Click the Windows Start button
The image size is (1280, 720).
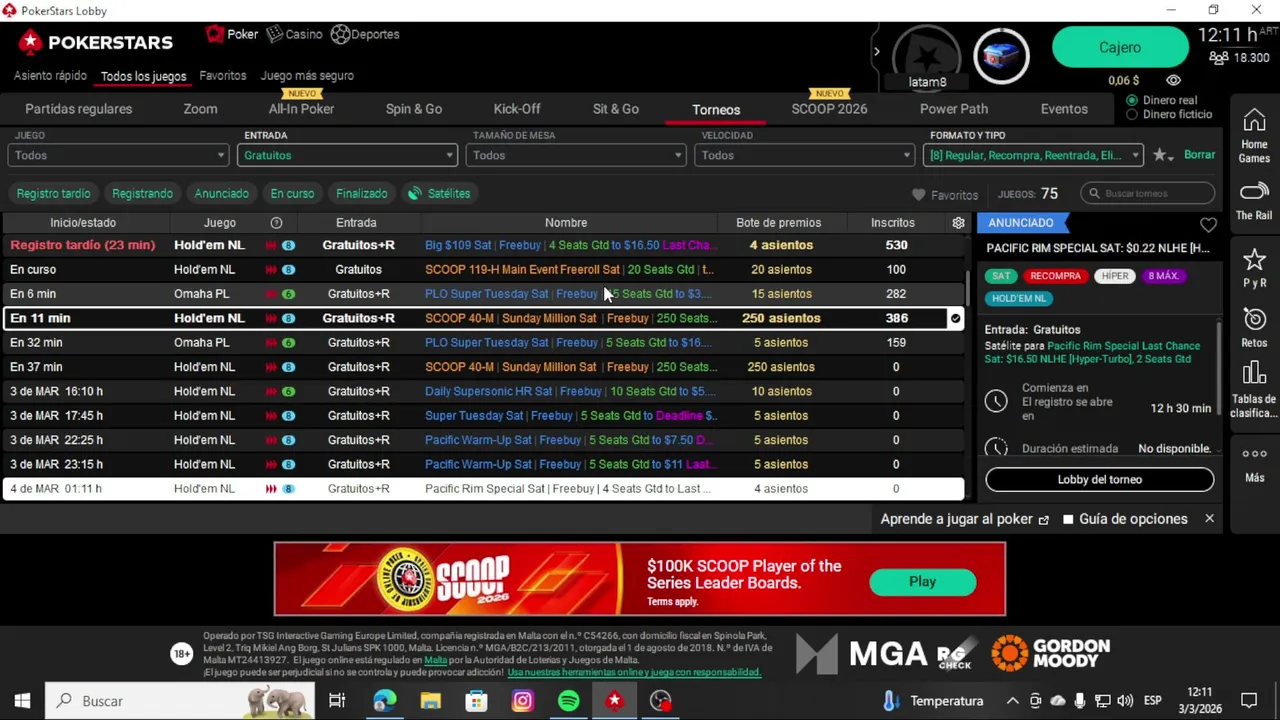click(22, 701)
